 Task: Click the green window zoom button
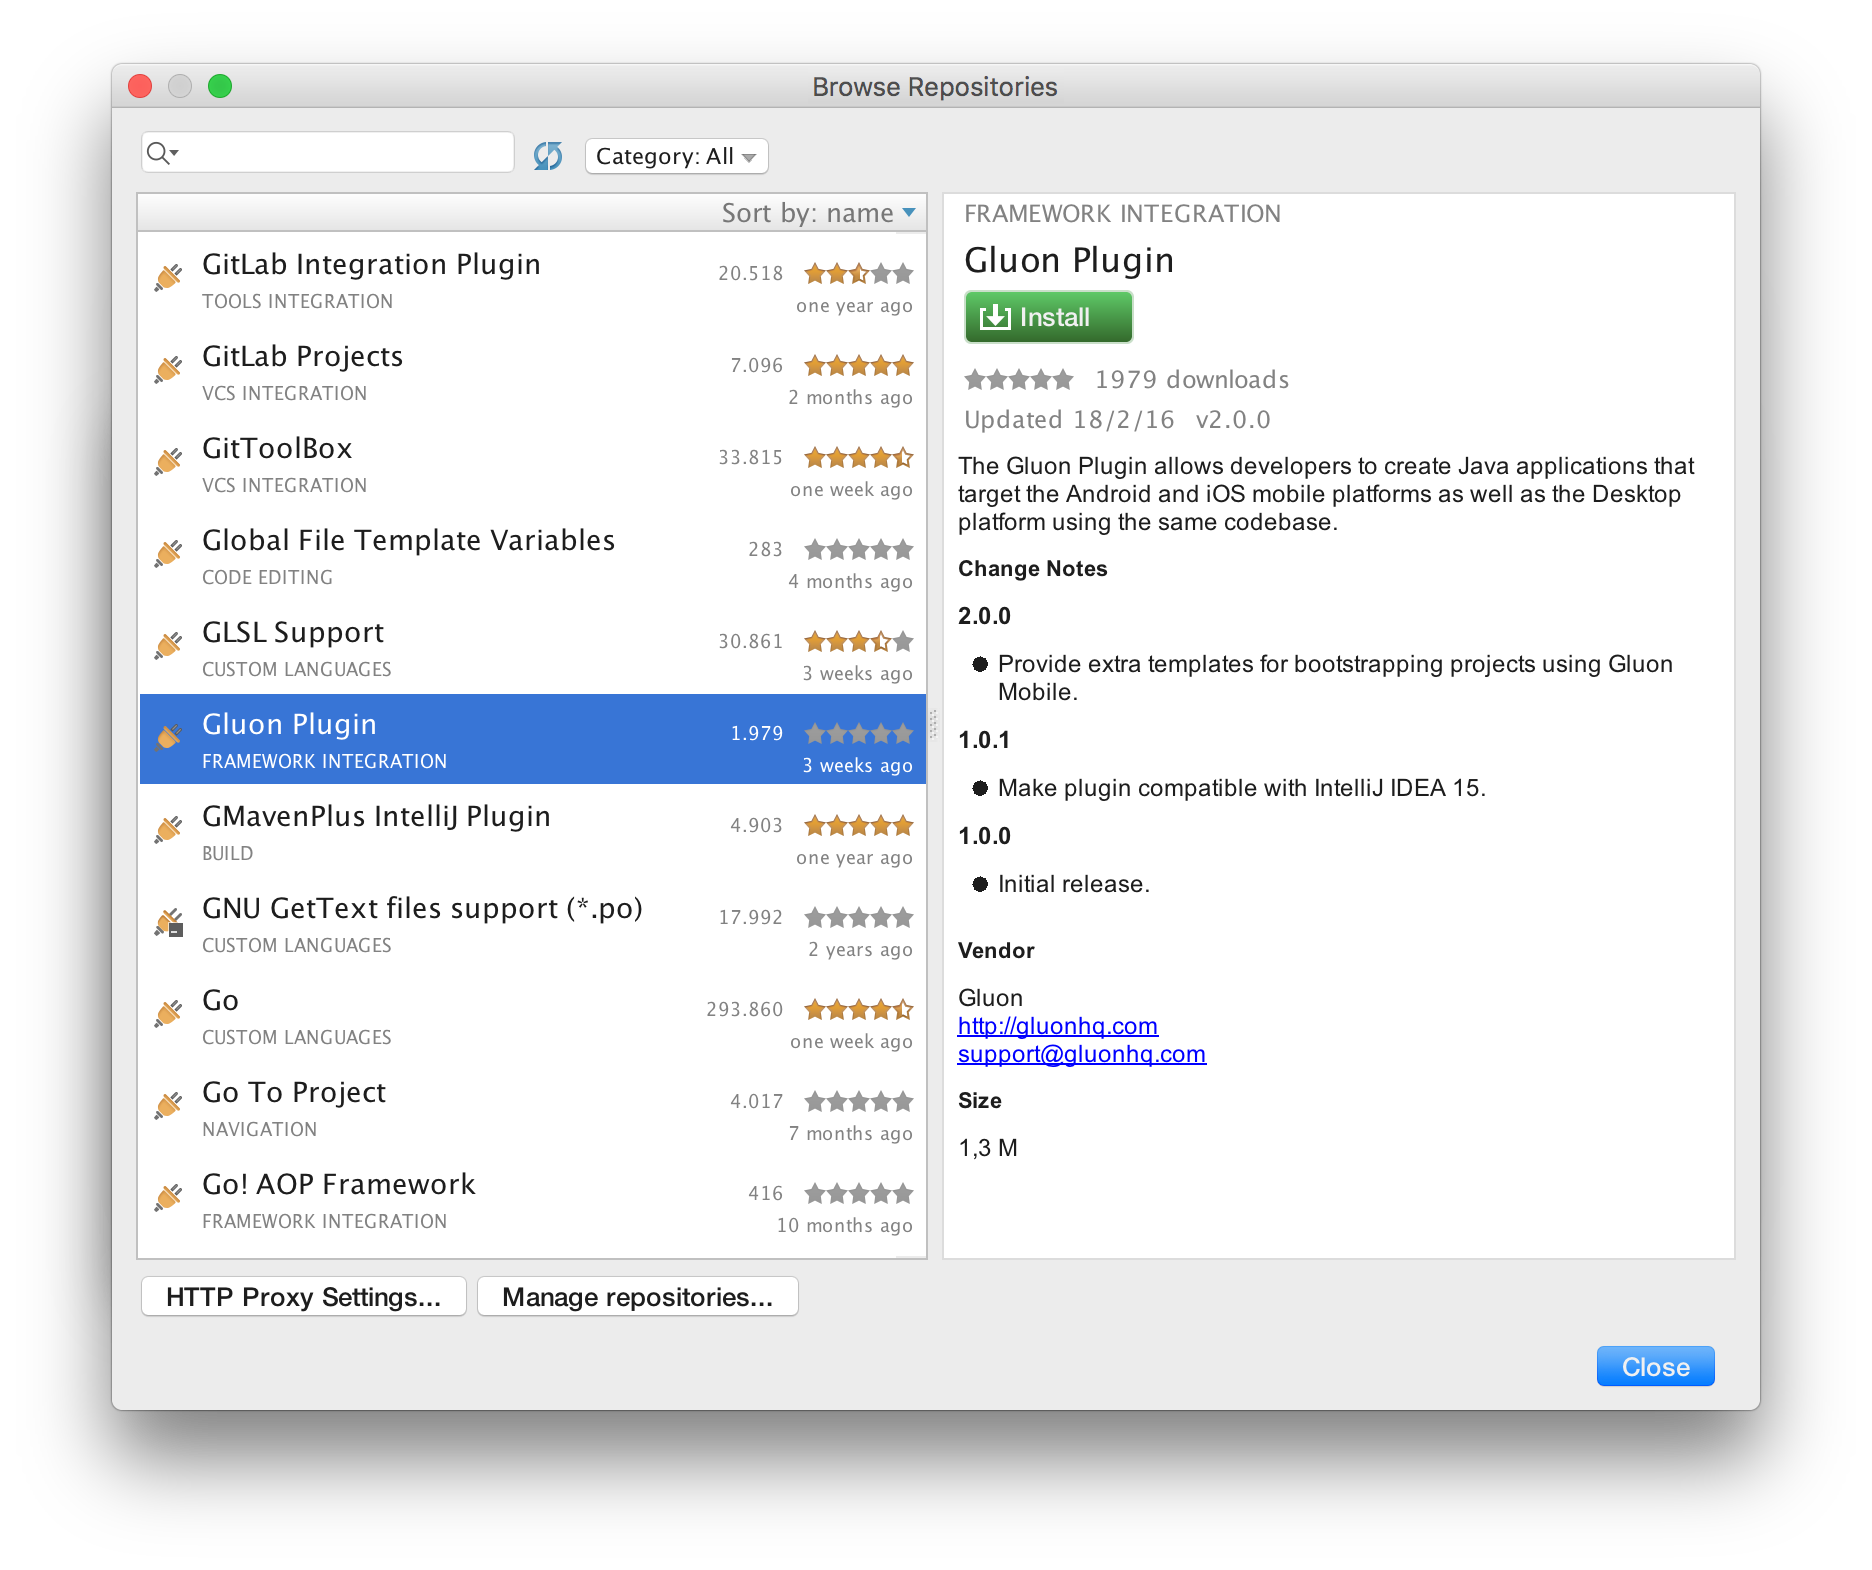tap(220, 86)
